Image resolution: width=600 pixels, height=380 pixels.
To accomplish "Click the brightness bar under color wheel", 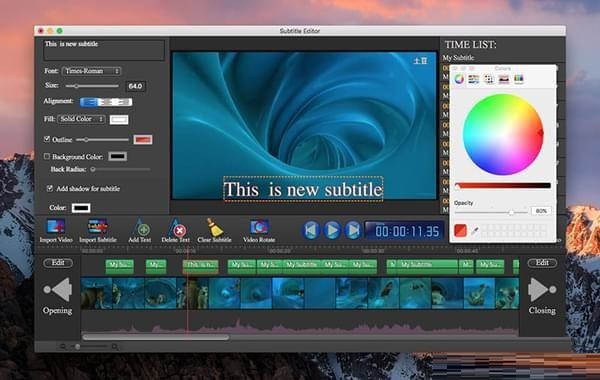I will pos(502,186).
